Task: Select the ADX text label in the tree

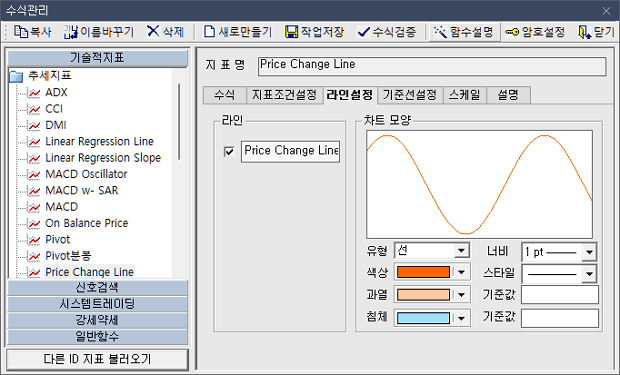Action: (x=56, y=93)
